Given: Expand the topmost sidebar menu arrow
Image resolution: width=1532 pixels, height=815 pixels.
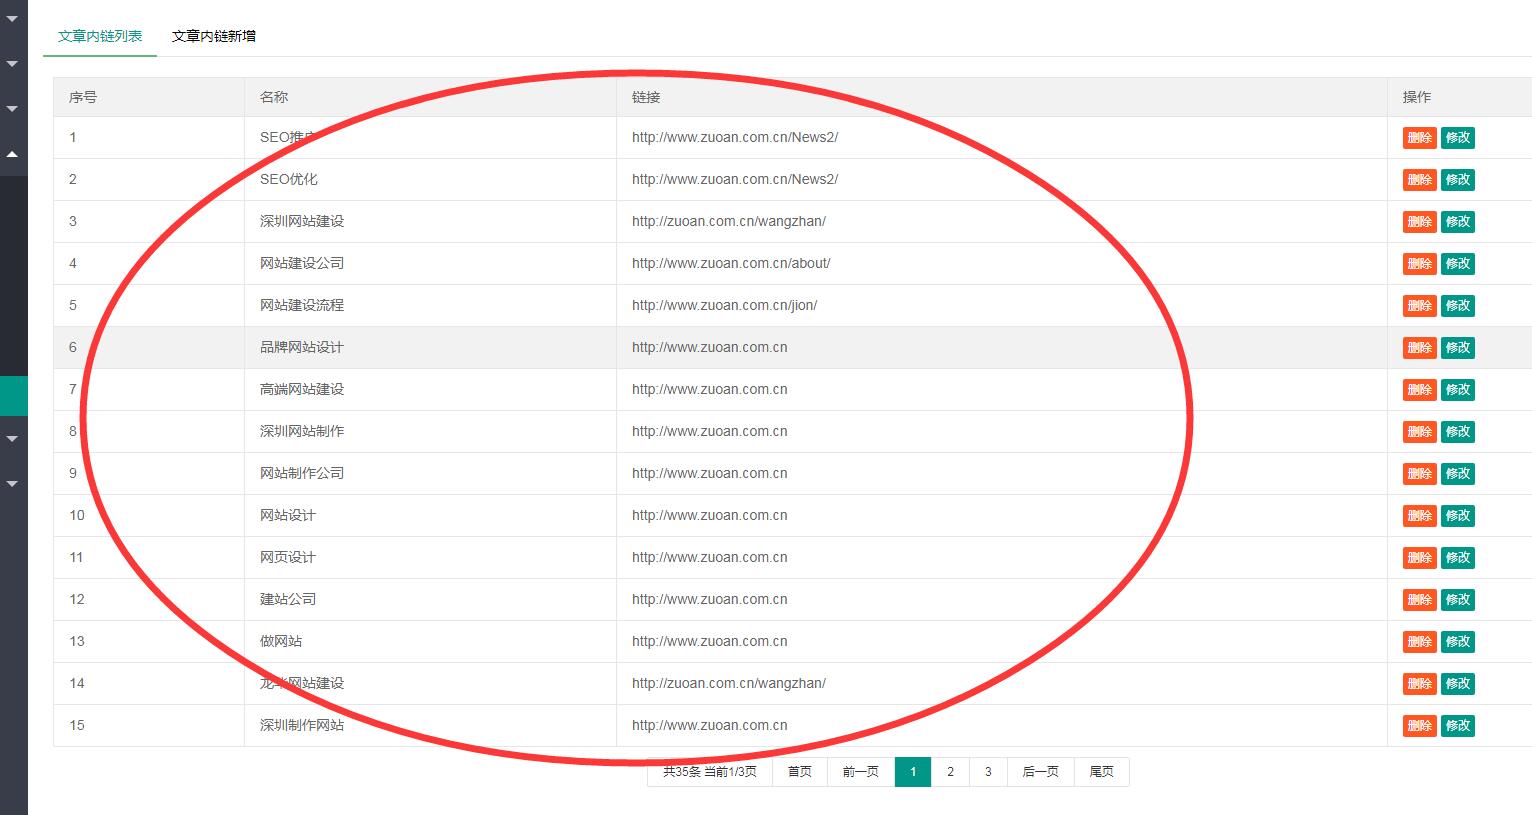Looking at the screenshot, I should (x=12, y=19).
